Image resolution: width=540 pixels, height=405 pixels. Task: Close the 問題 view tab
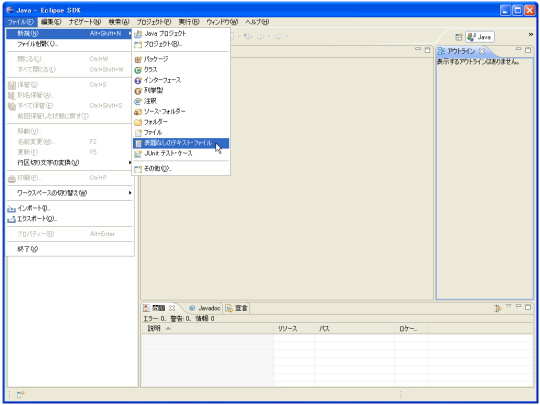pos(172,308)
